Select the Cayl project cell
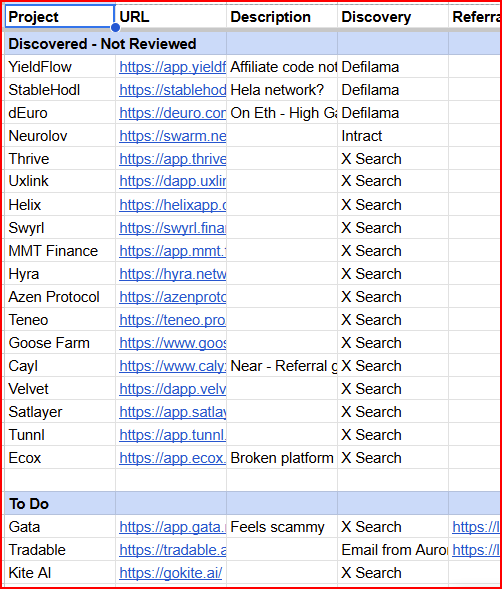Image resolution: width=502 pixels, height=589 pixels. click(x=60, y=365)
